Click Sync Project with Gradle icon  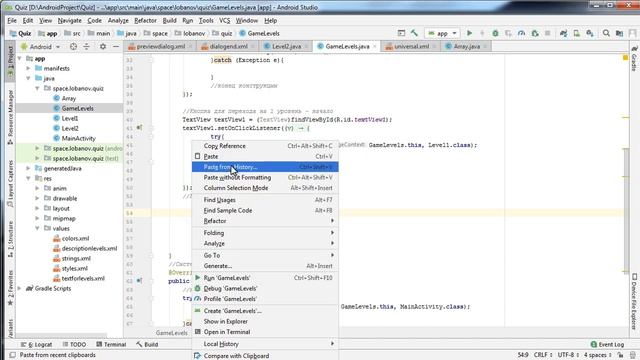click(564, 33)
